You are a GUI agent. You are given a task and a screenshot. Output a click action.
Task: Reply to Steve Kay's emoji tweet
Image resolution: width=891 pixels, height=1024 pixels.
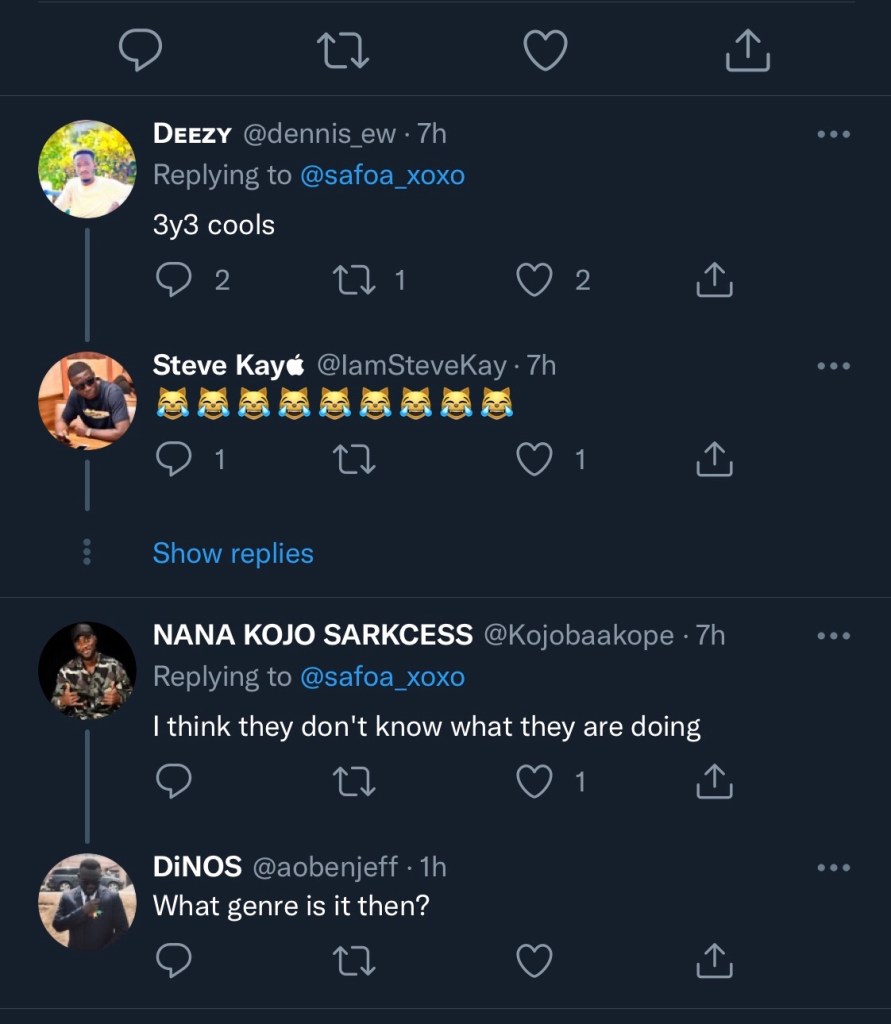click(175, 460)
